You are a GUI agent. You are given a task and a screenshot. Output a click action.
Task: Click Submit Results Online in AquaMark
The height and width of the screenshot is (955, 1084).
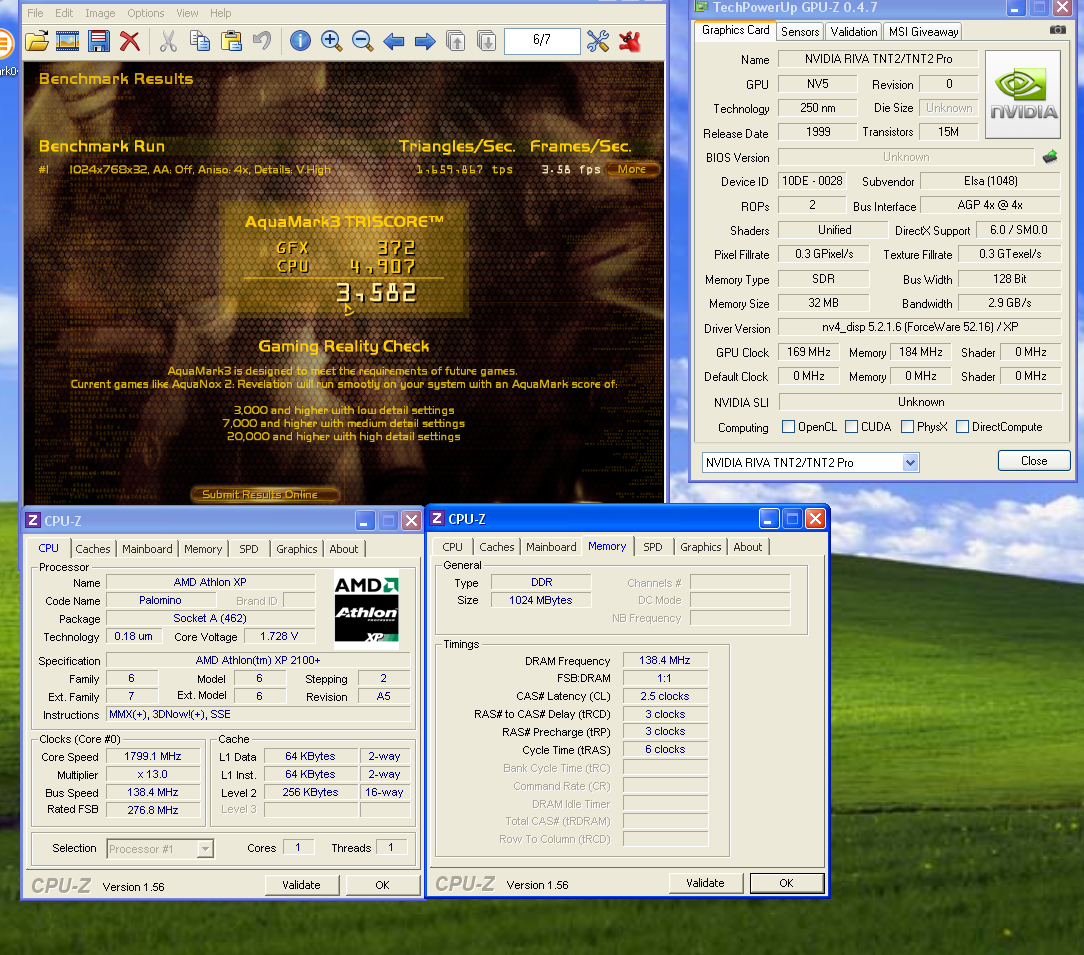(265, 494)
